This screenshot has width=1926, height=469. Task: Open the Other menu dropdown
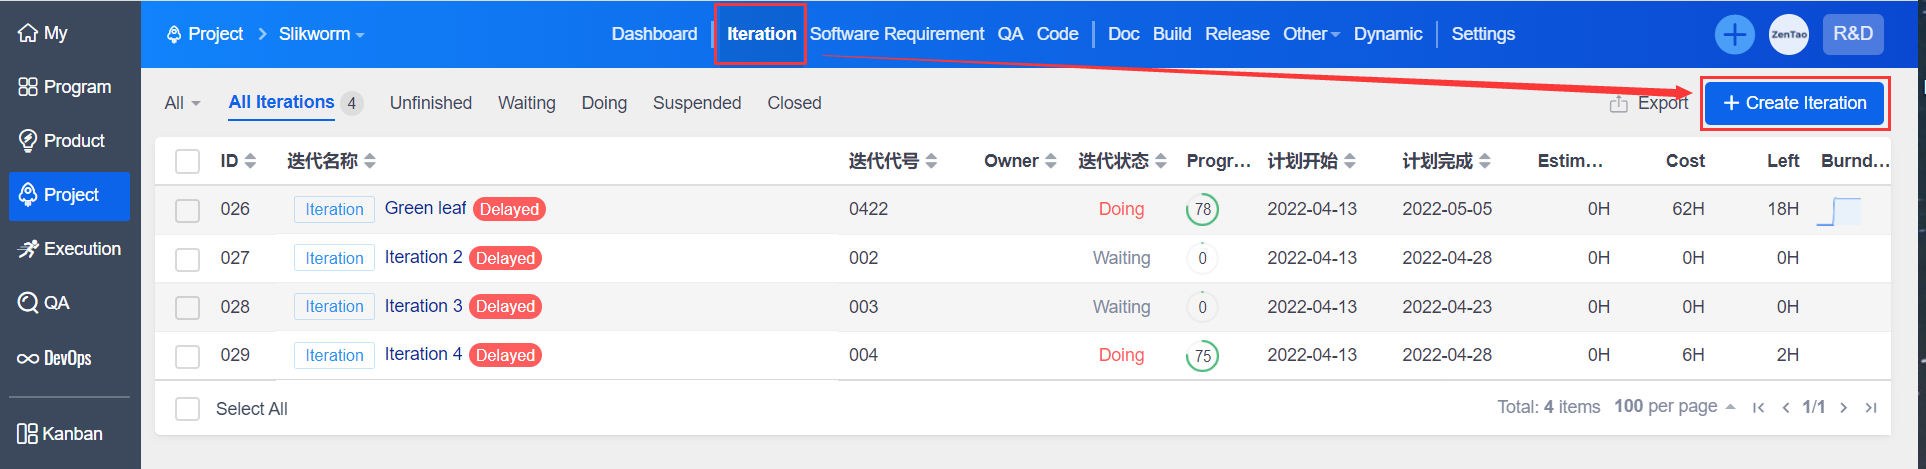point(1310,34)
